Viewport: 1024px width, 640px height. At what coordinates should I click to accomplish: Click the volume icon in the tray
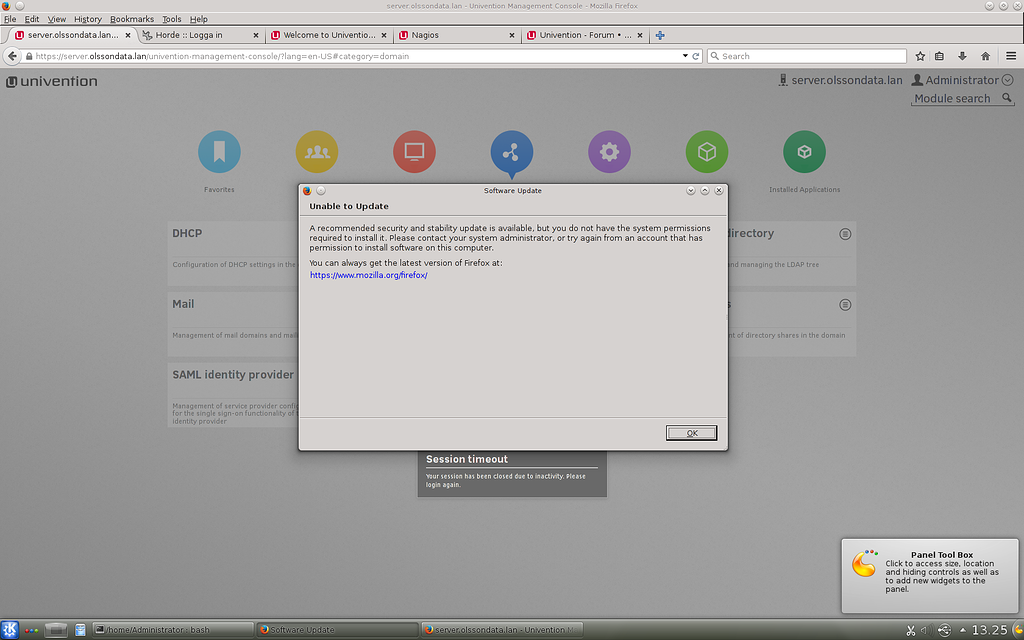coord(926,629)
